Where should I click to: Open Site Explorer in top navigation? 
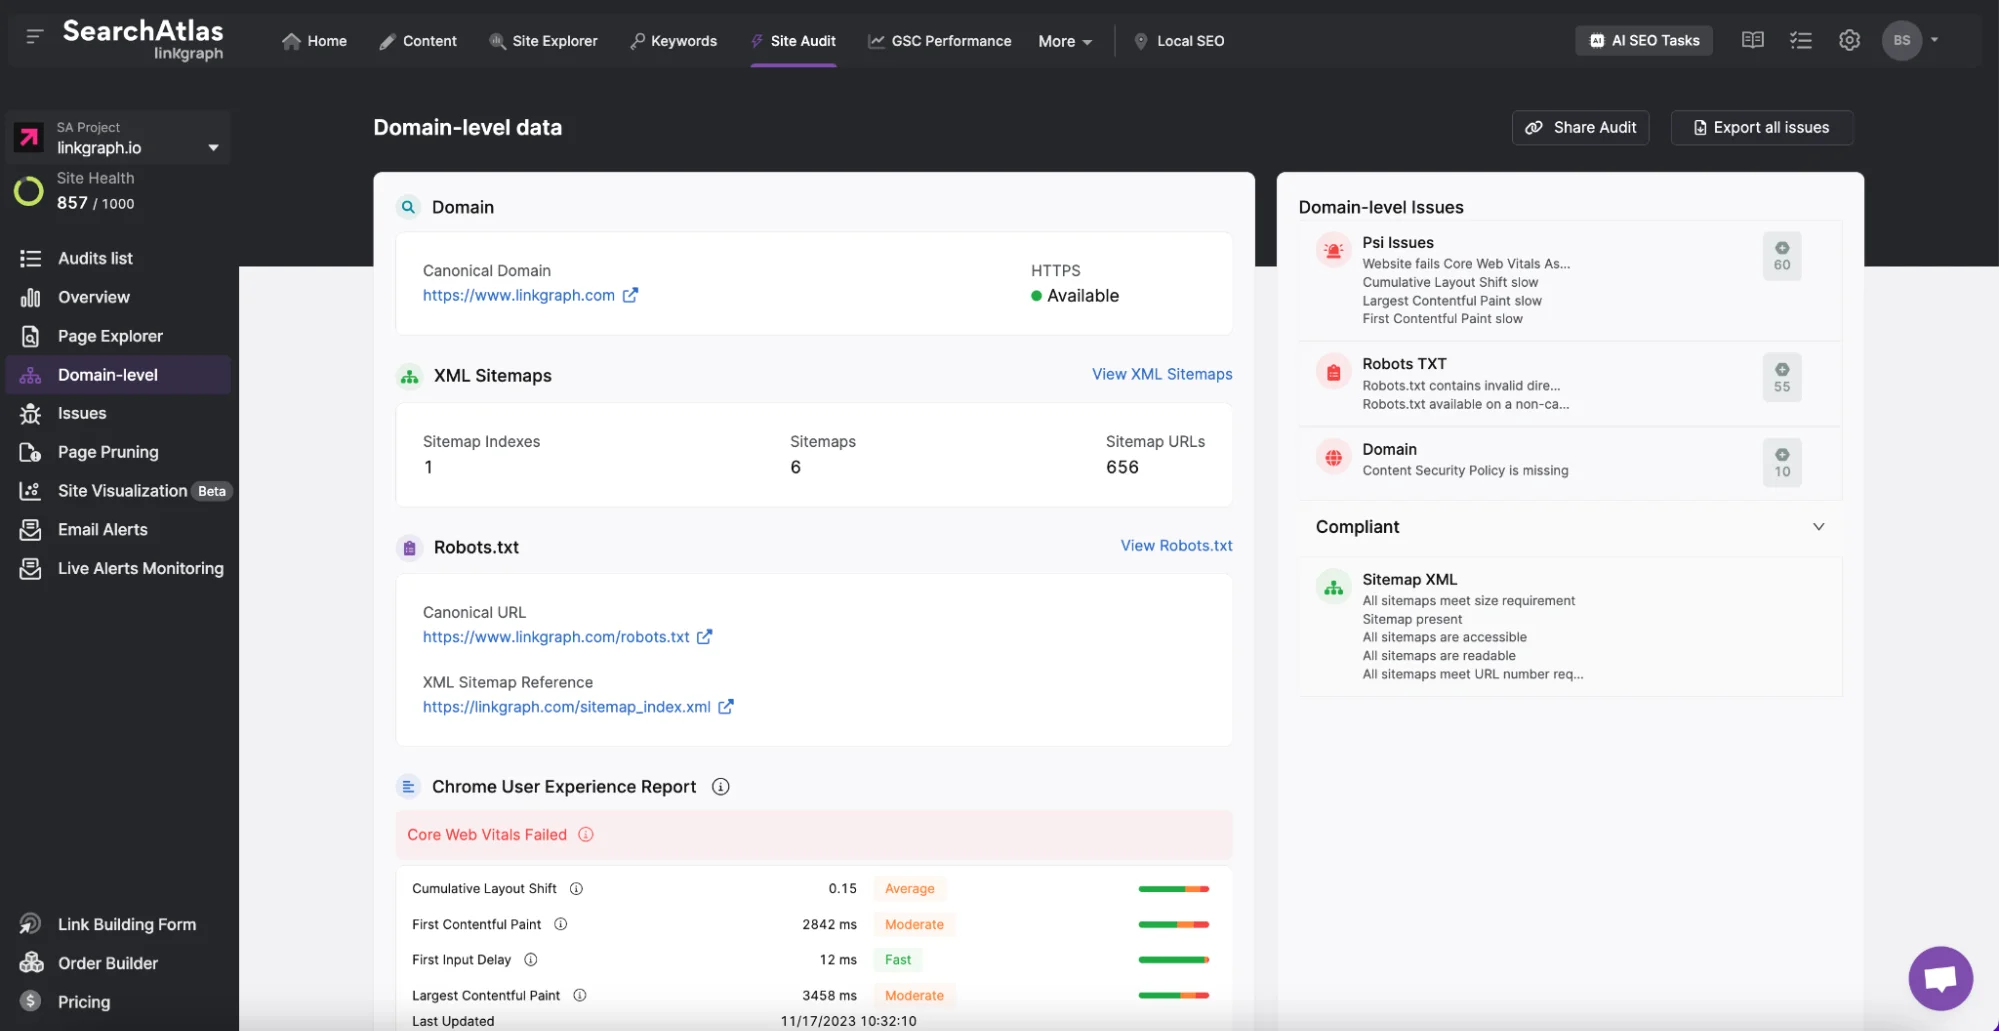coord(543,41)
